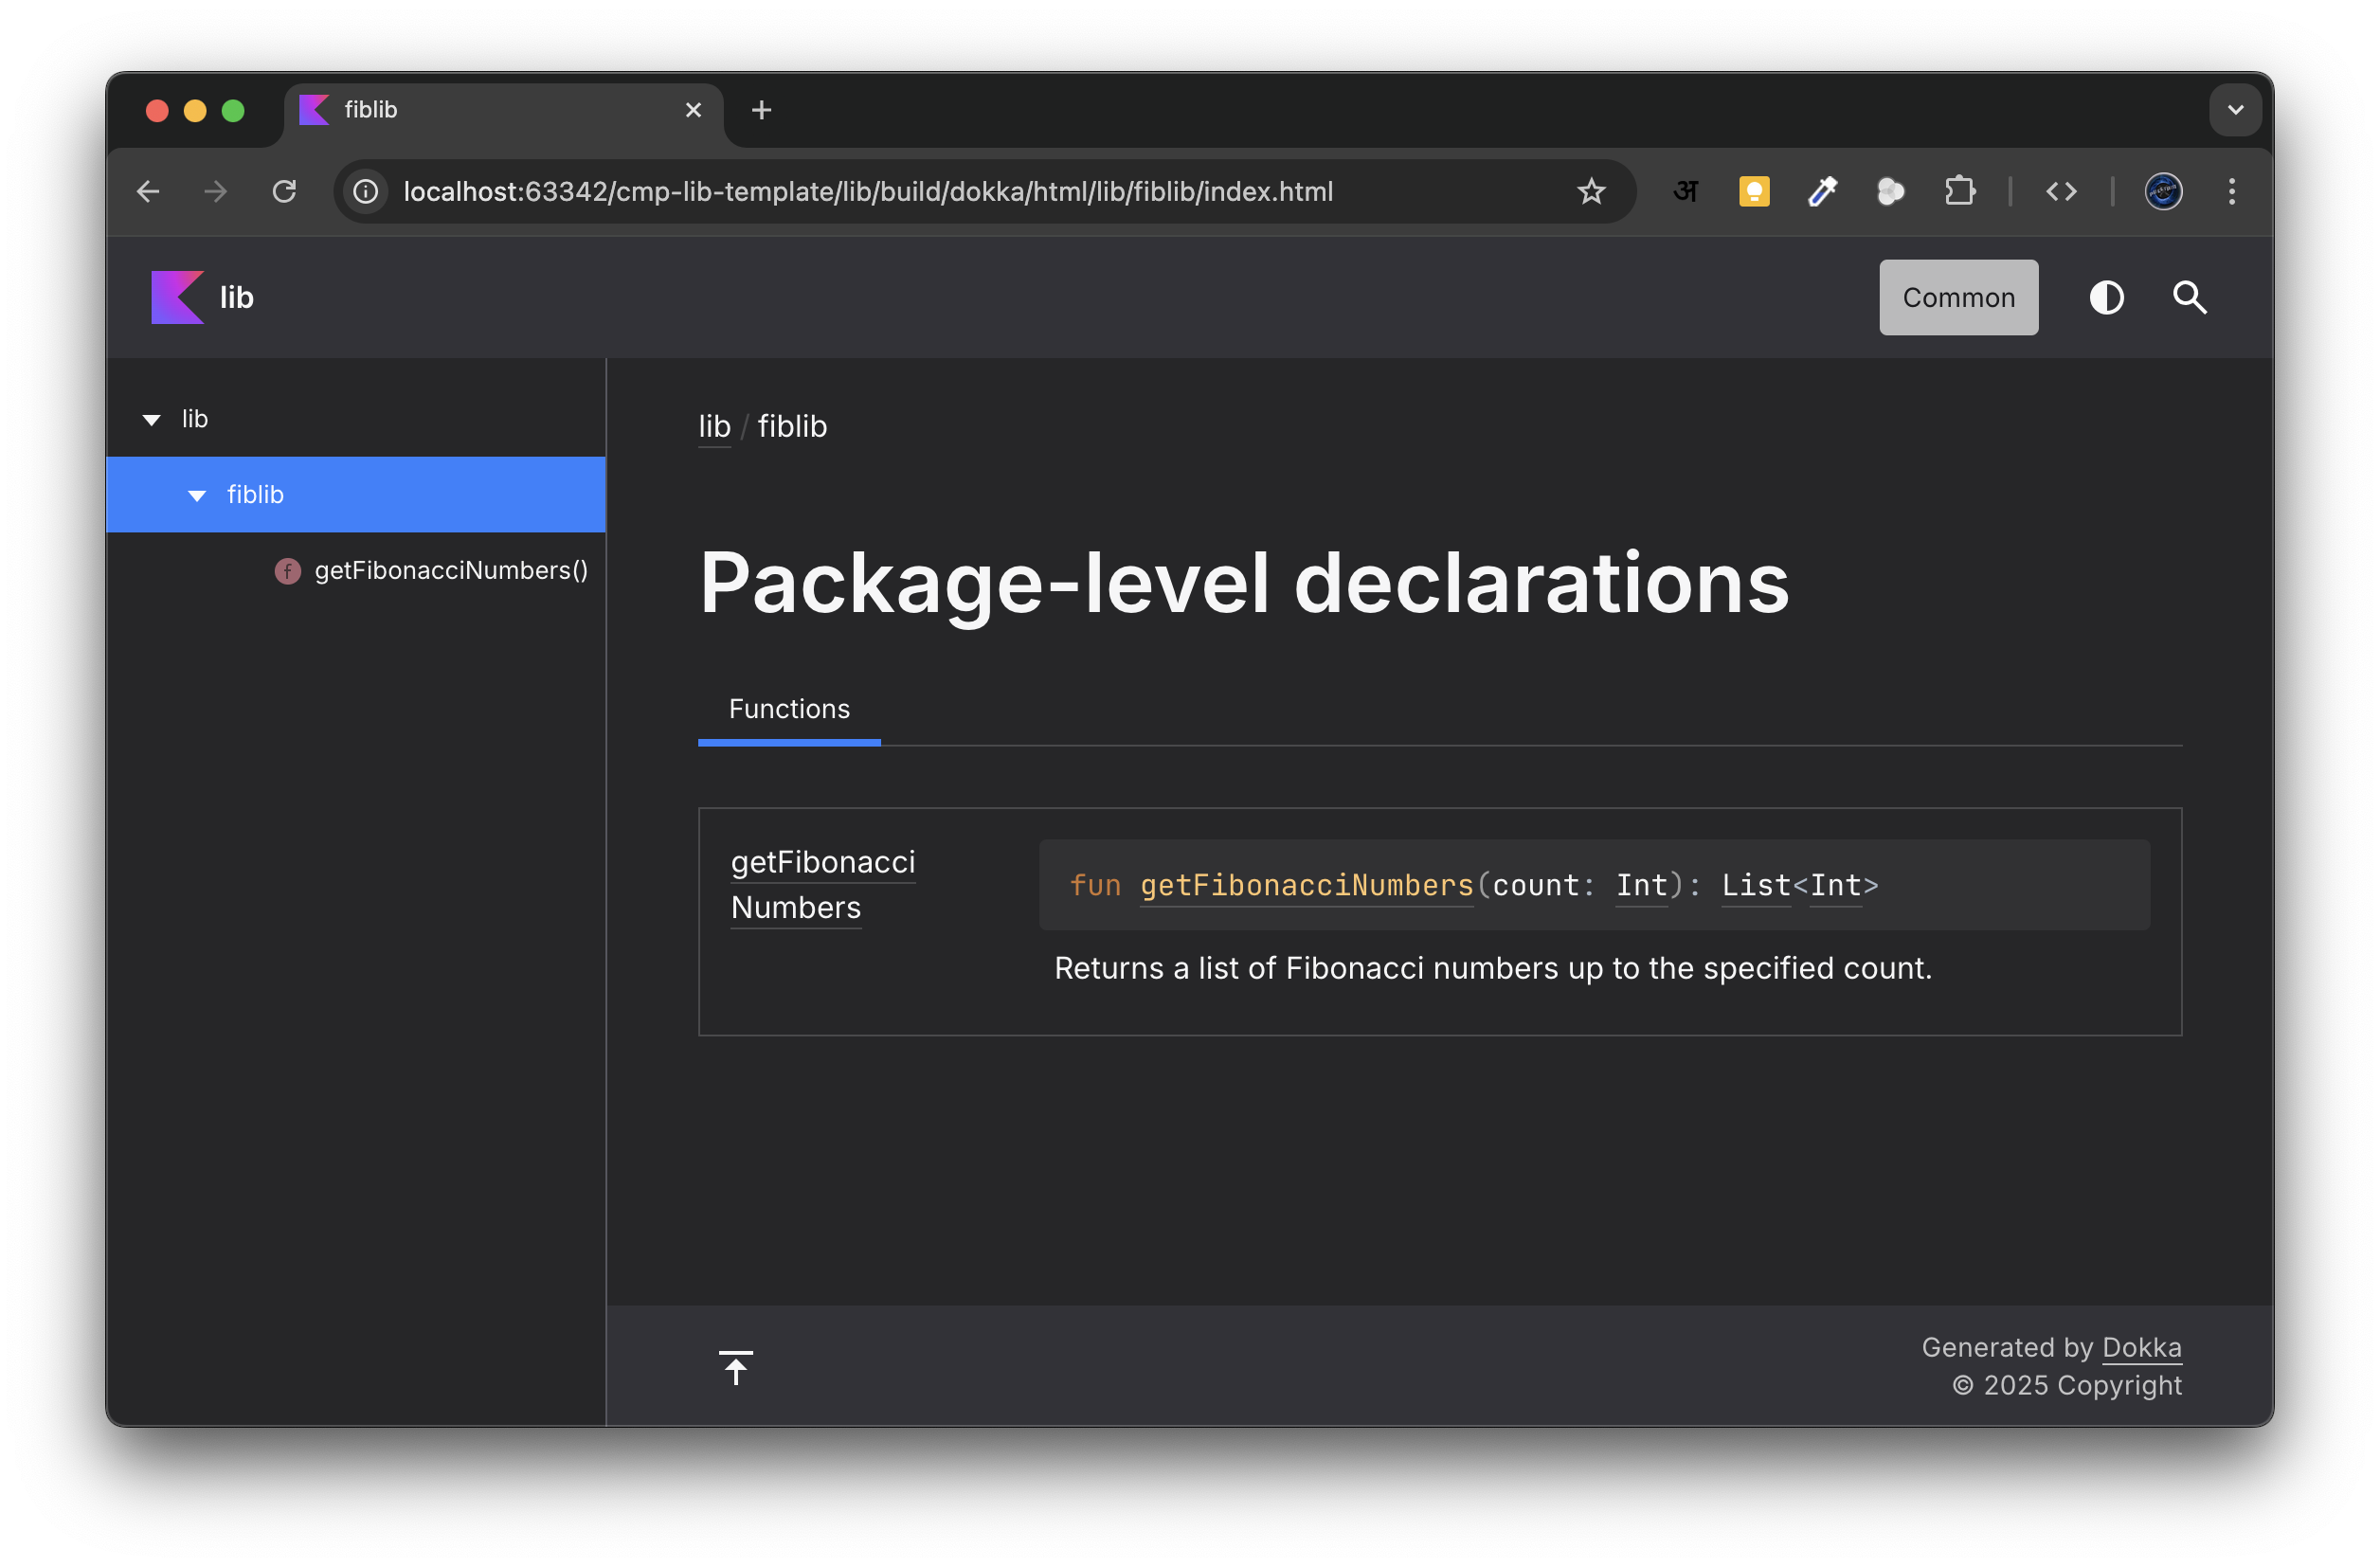The width and height of the screenshot is (2380, 1567).
Task: View site information icon in address bar
Action: pos(366,191)
